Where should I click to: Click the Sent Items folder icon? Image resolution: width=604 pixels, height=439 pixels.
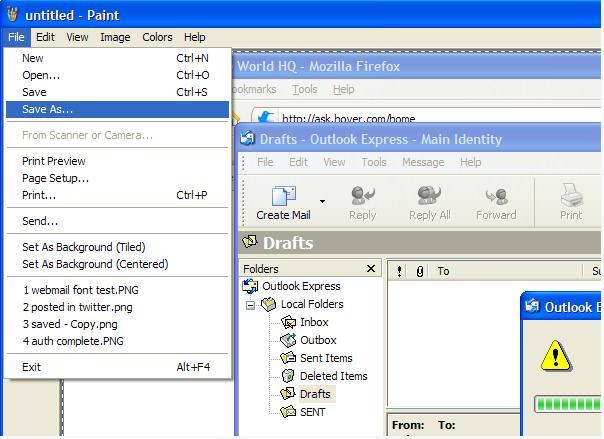coord(288,358)
